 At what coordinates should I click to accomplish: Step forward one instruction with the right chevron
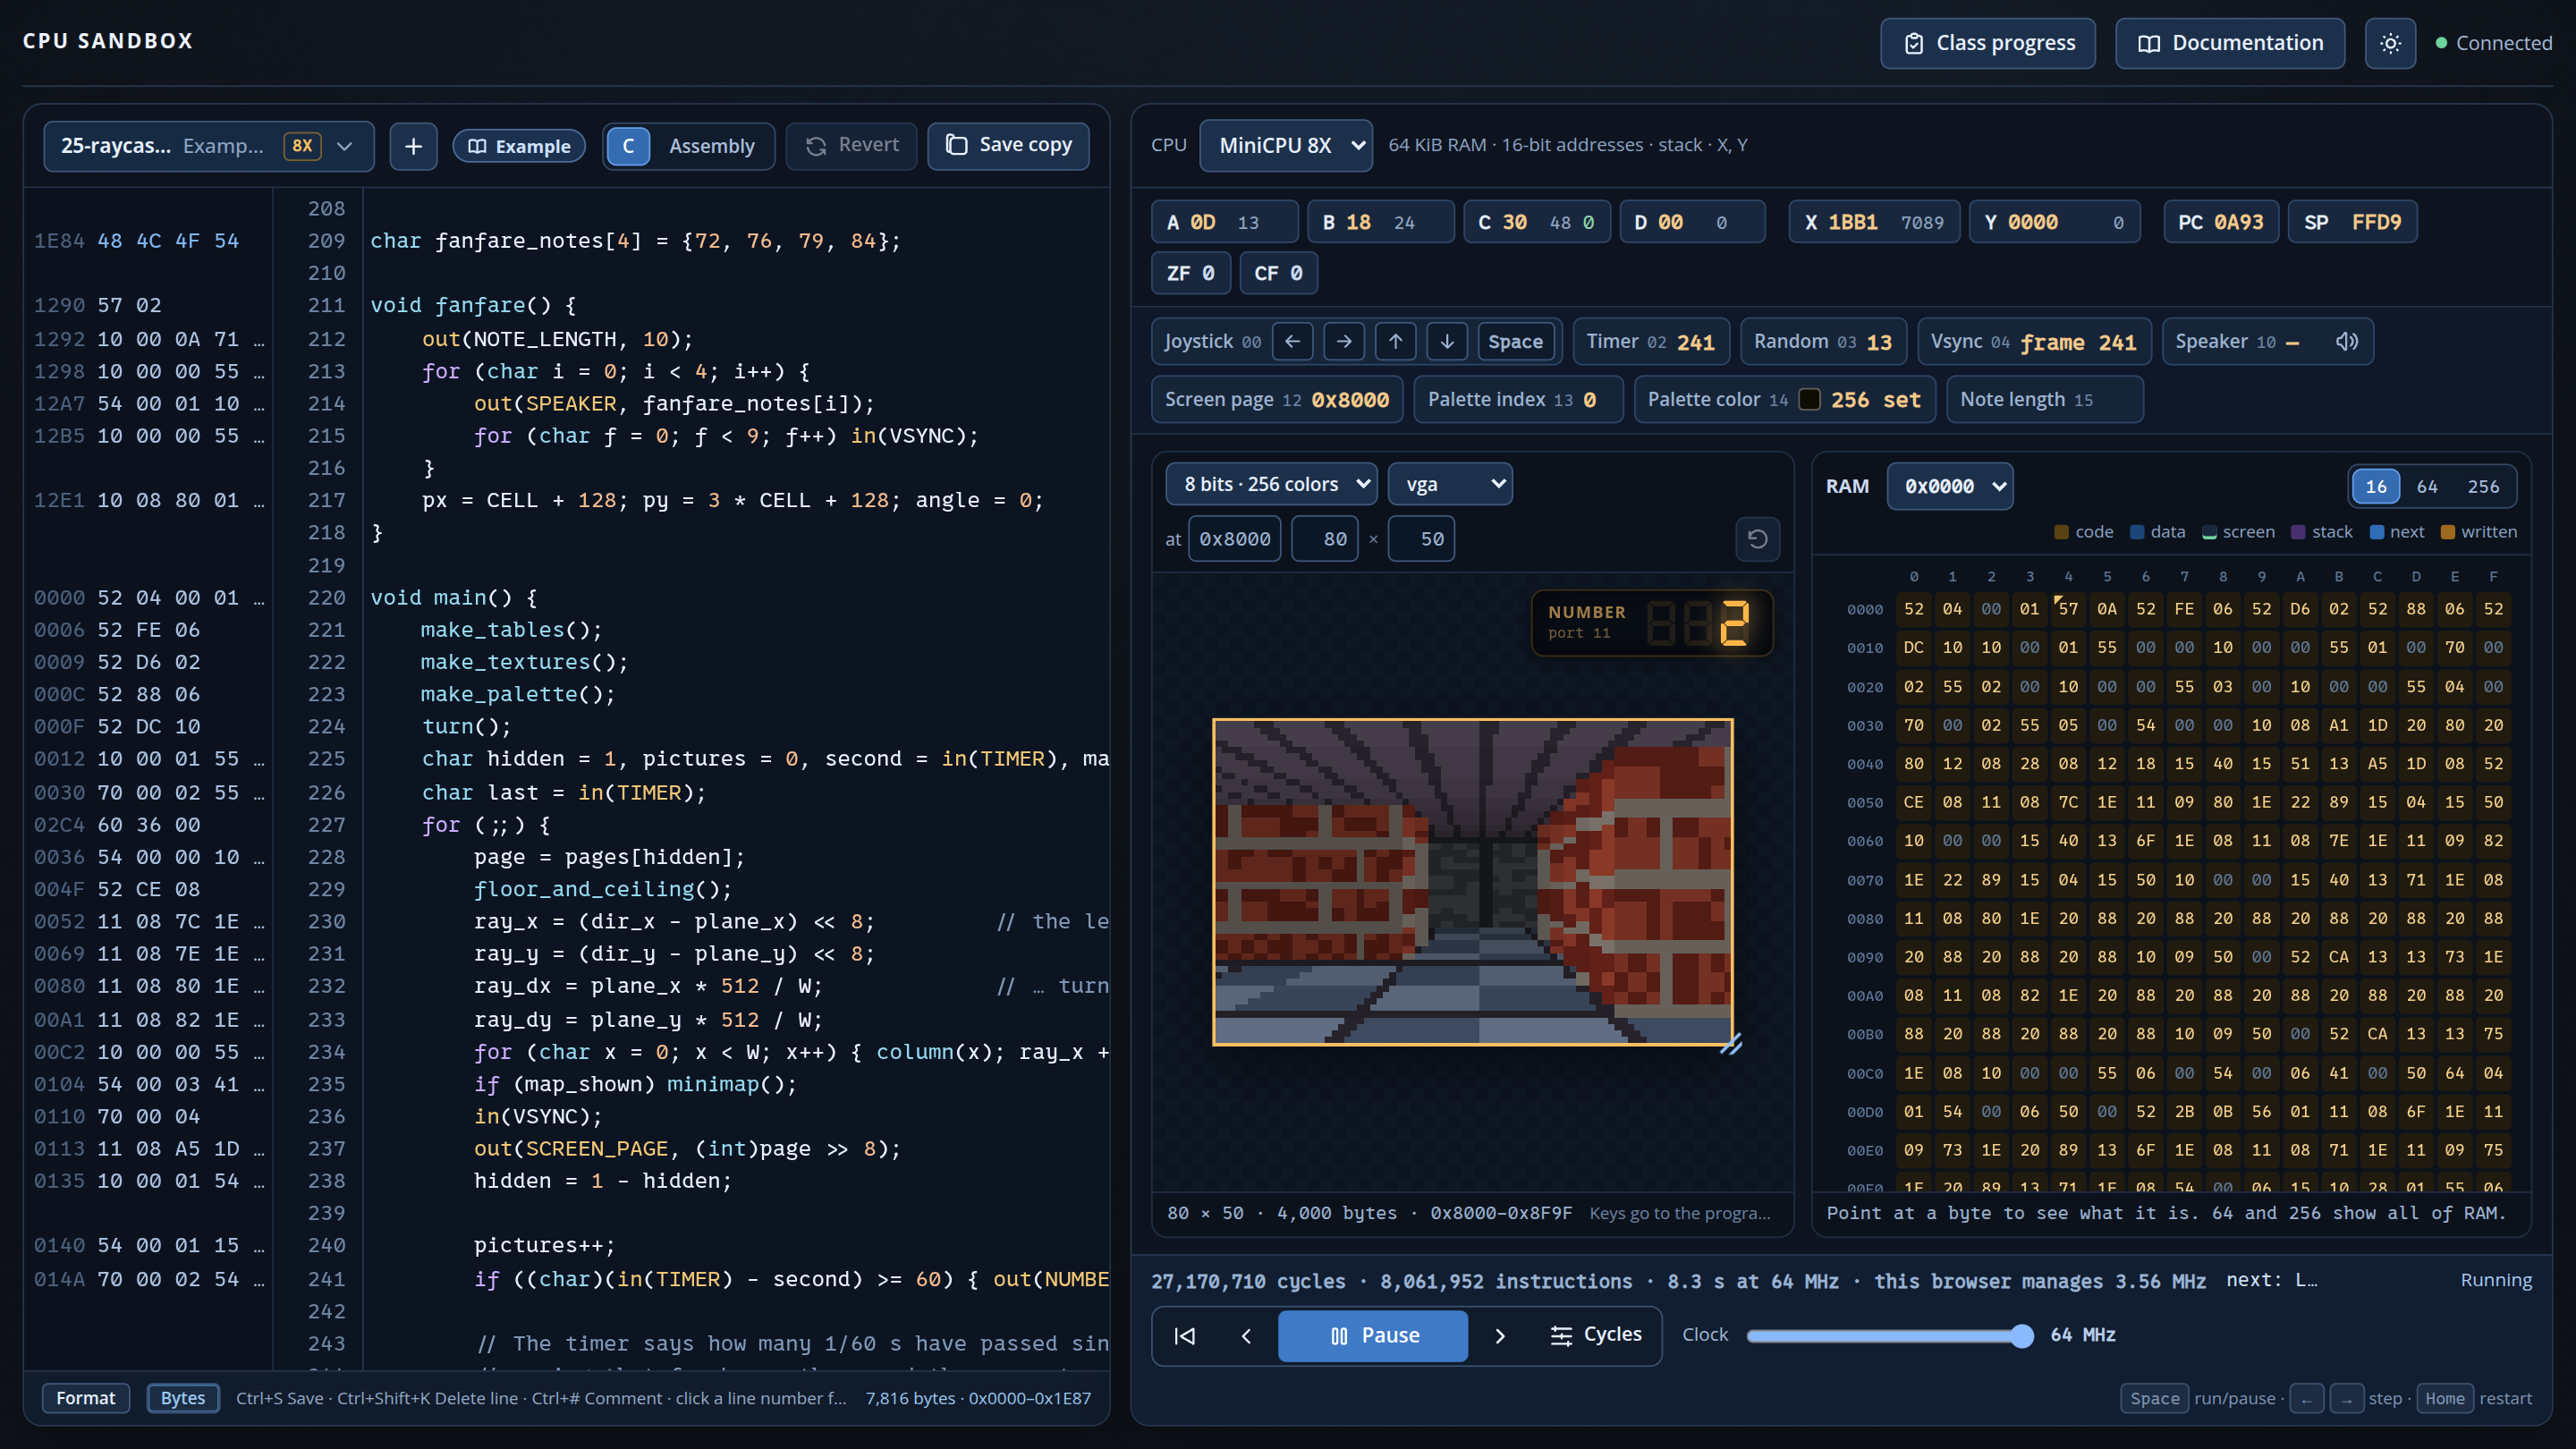click(1499, 1336)
